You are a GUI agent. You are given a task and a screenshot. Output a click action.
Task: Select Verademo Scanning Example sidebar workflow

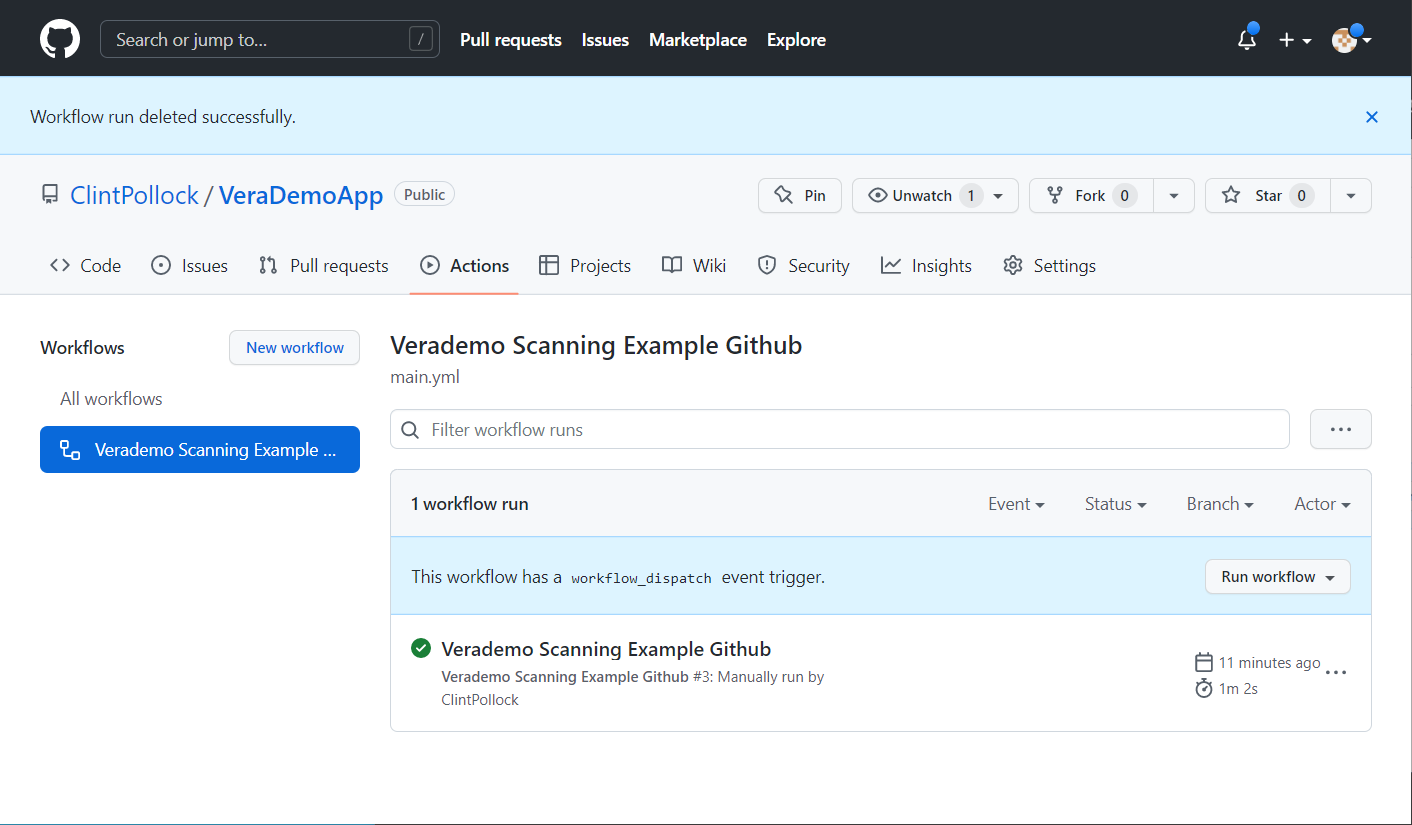point(200,450)
